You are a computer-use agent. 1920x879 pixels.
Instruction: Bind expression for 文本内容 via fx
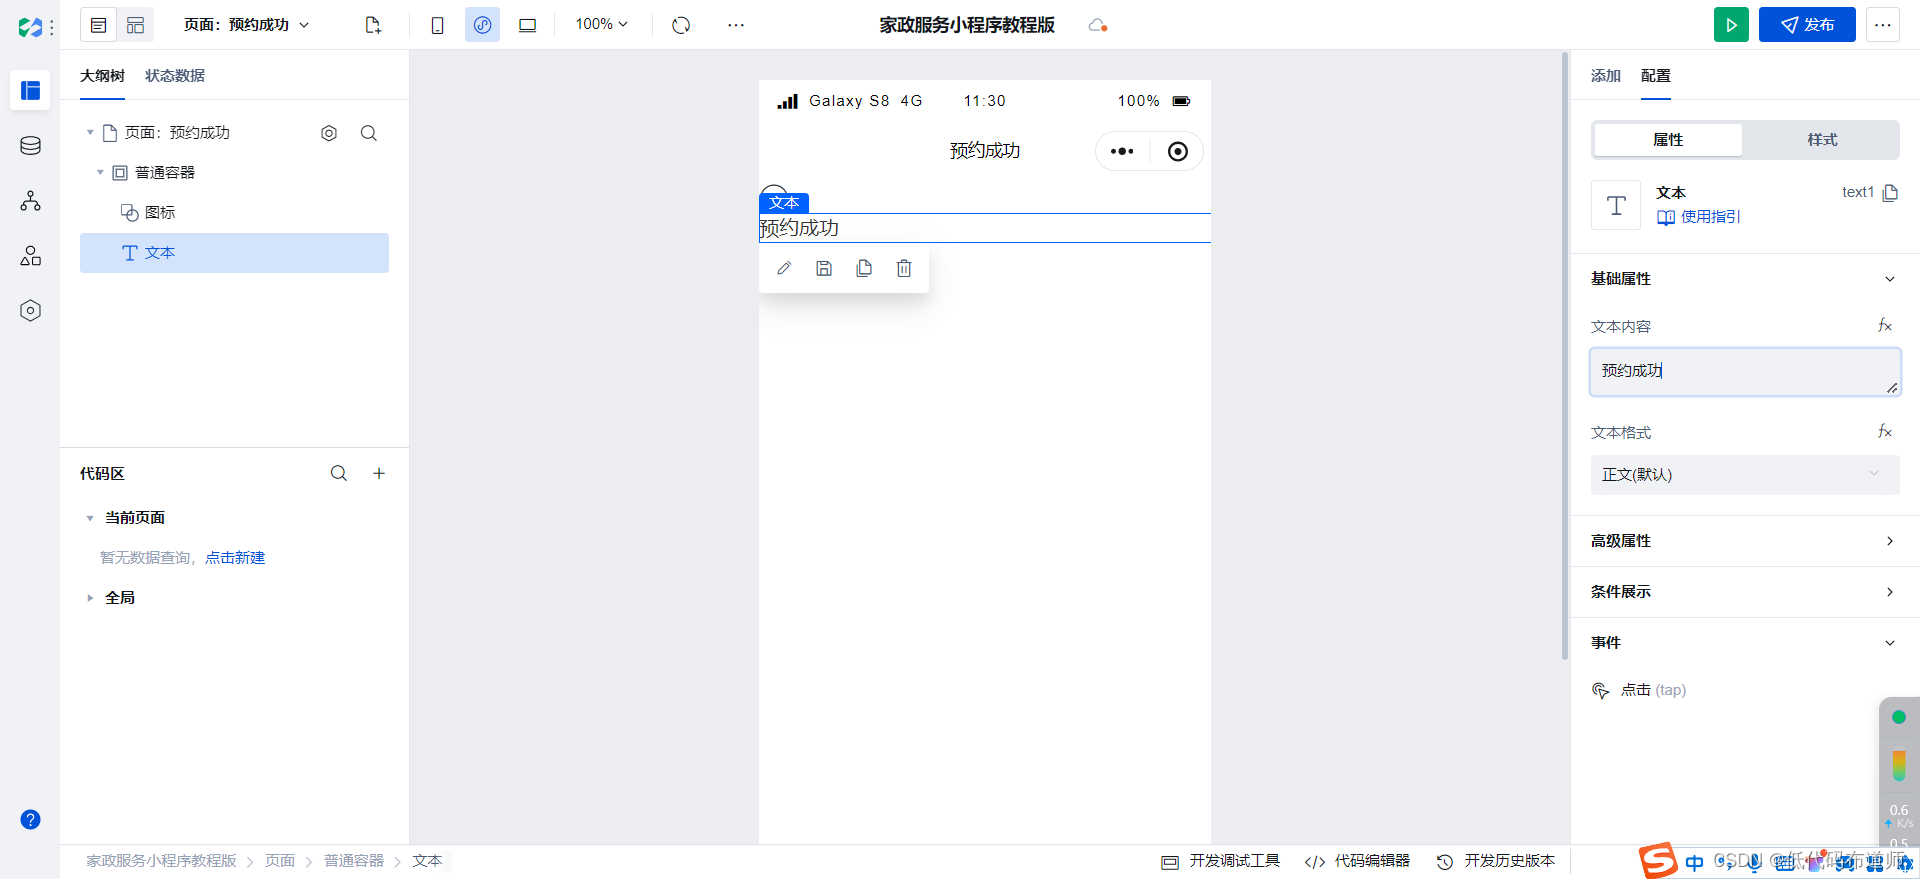click(1885, 326)
